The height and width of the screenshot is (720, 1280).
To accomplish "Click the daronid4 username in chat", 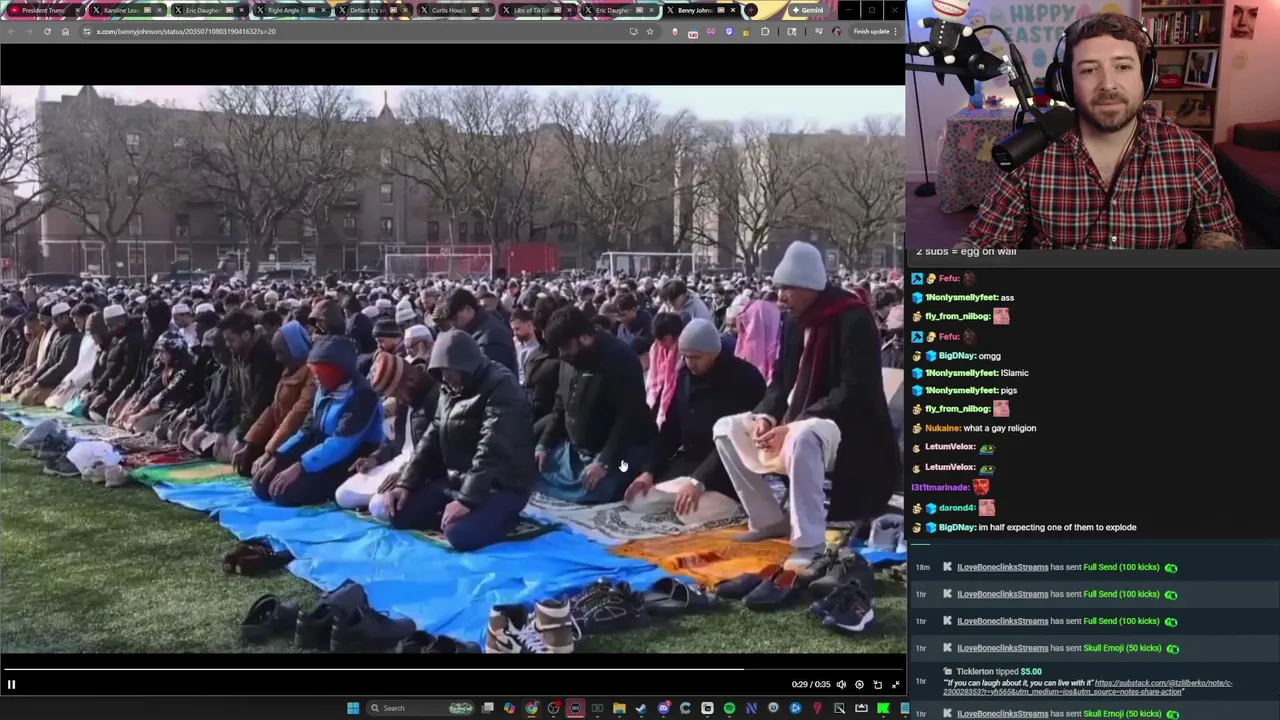I will [x=956, y=508].
